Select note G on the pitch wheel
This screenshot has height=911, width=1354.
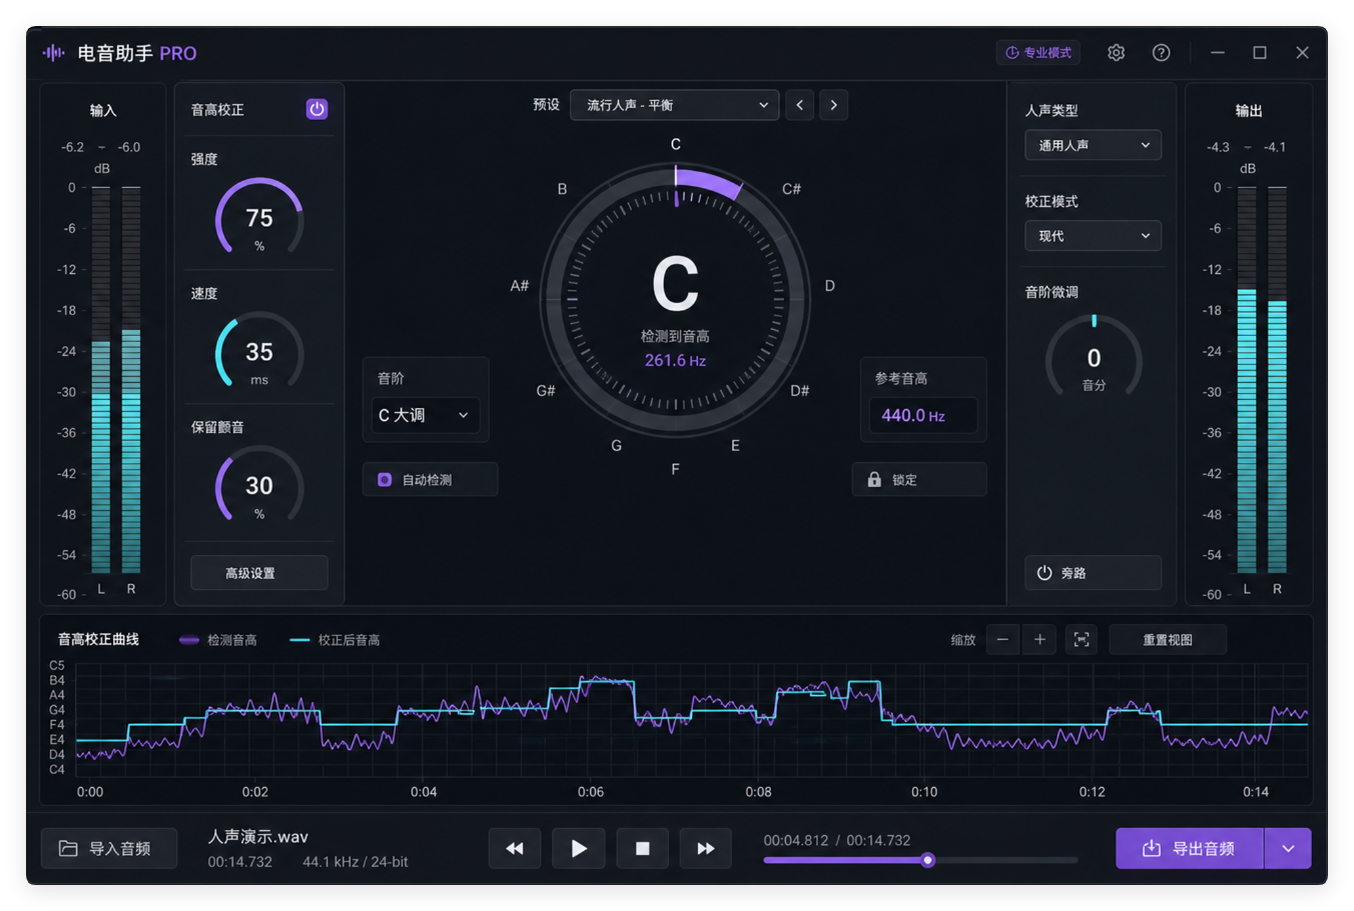tap(616, 446)
